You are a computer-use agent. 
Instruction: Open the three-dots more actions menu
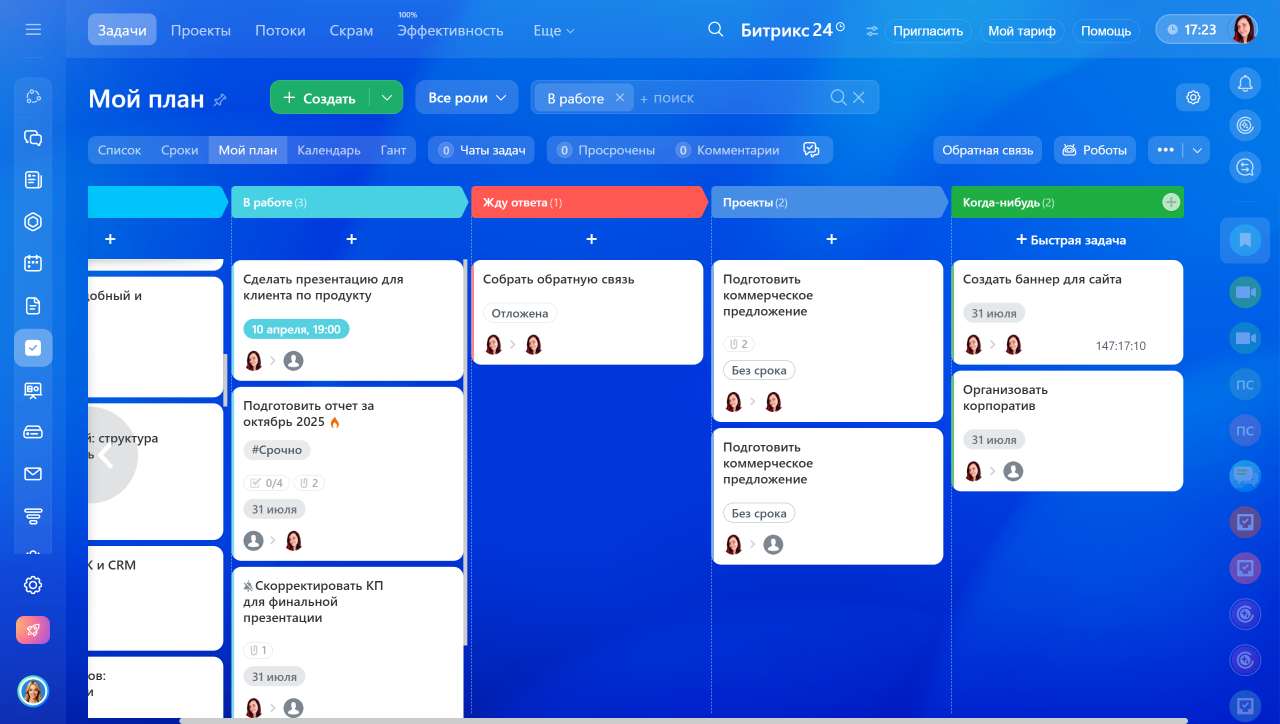coord(1165,150)
